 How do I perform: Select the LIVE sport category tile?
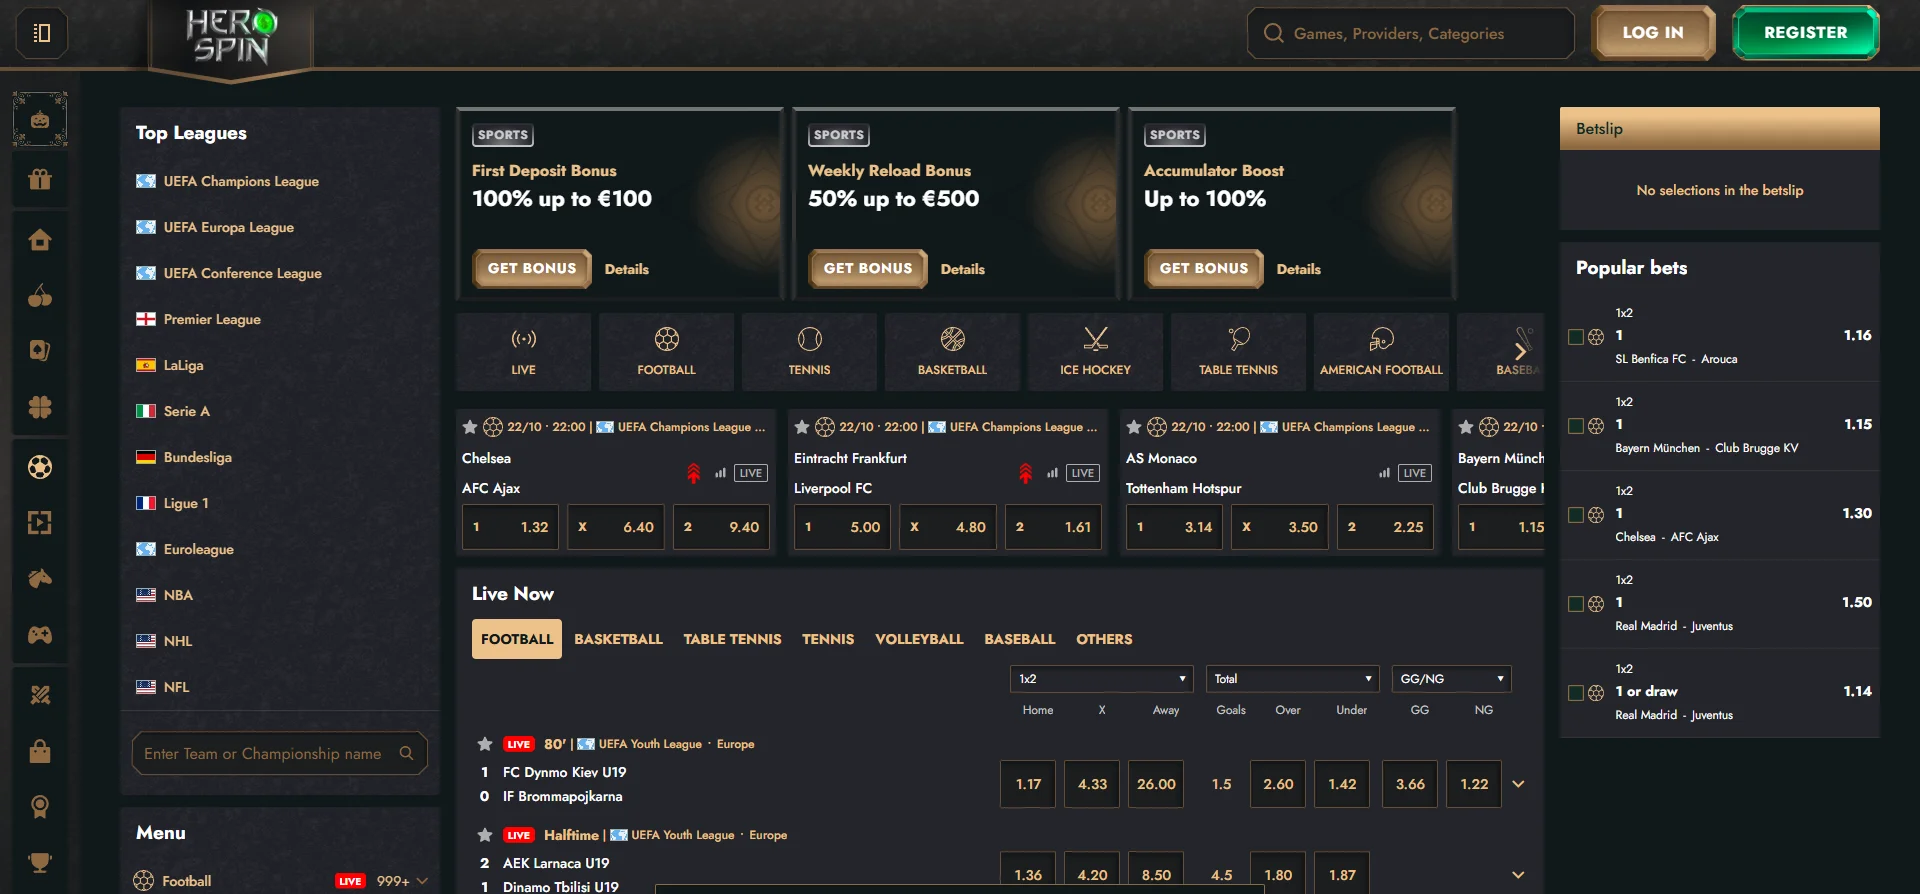523,352
